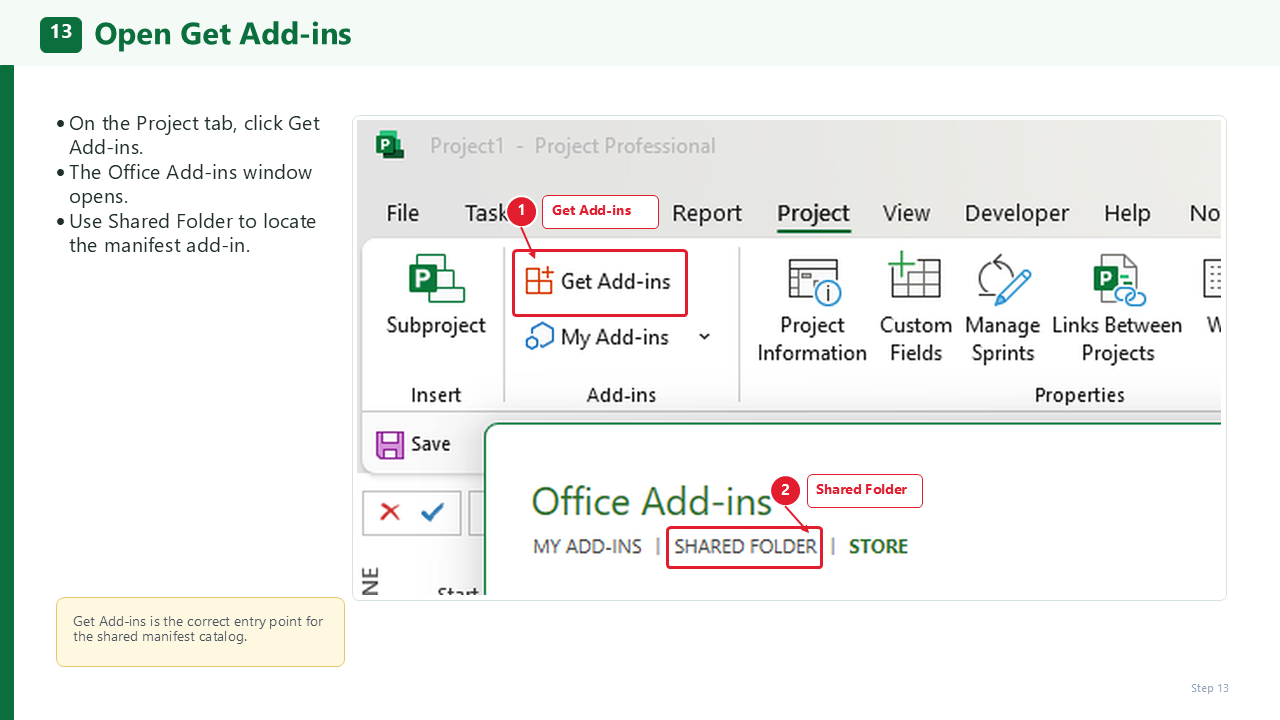Select MY ADD-INS in Office Add-ins
Image resolution: width=1280 pixels, height=720 pixels.
point(588,547)
